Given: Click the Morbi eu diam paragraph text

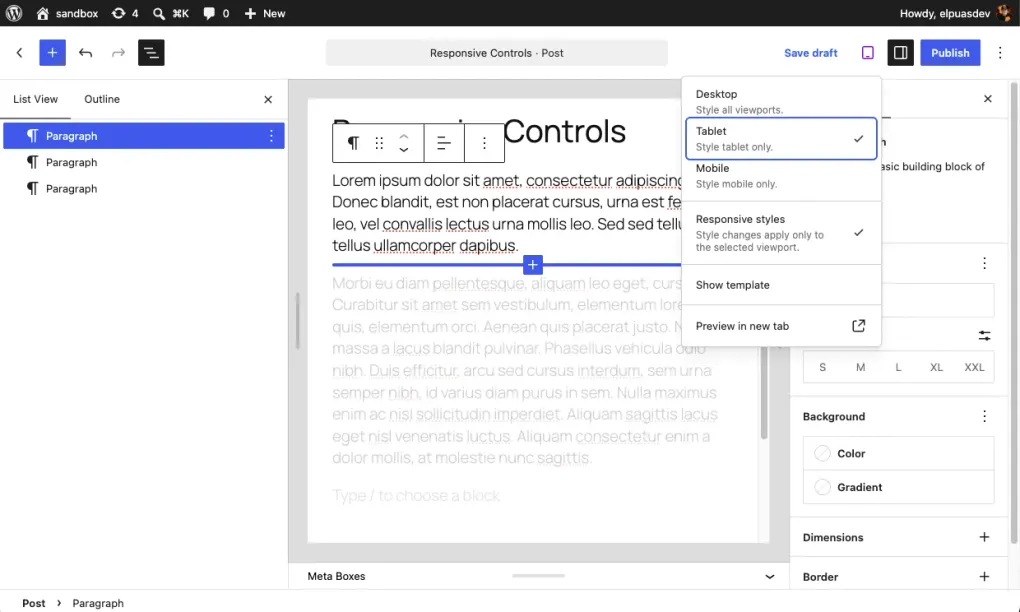Looking at the screenshot, I should pos(525,370).
